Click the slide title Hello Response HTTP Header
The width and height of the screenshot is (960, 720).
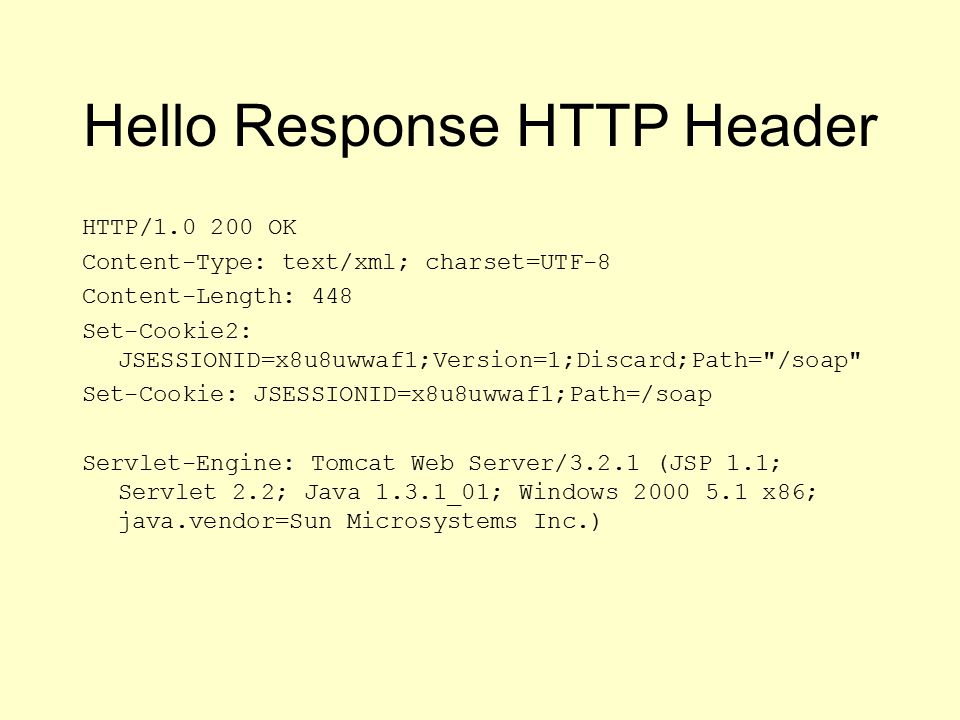tap(481, 127)
